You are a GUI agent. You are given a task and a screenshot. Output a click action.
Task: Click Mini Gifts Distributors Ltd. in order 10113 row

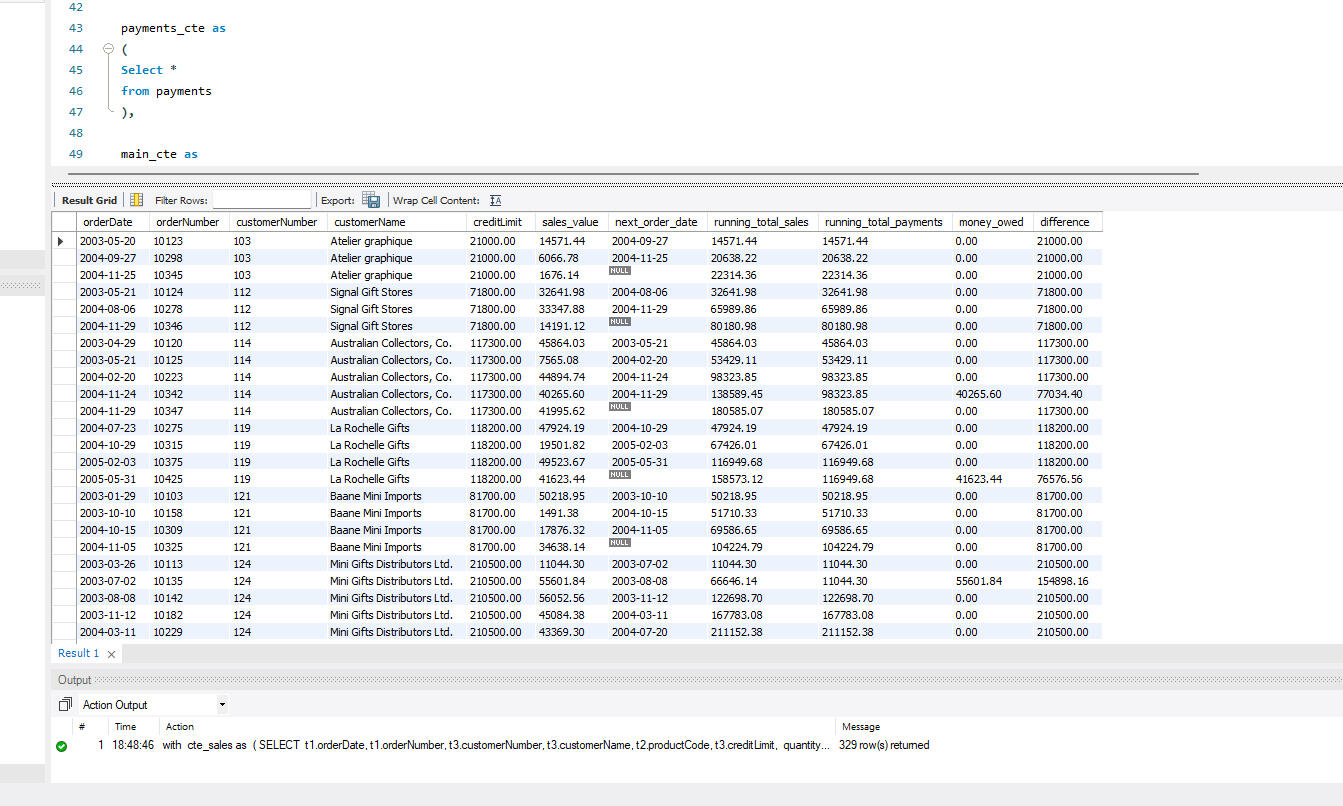click(x=391, y=564)
